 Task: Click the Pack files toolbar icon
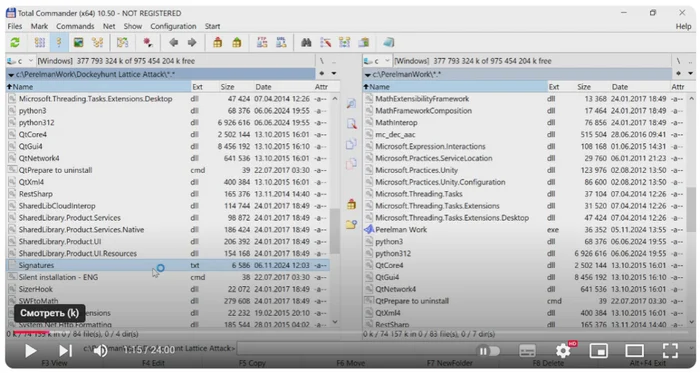click(x=217, y=42)
